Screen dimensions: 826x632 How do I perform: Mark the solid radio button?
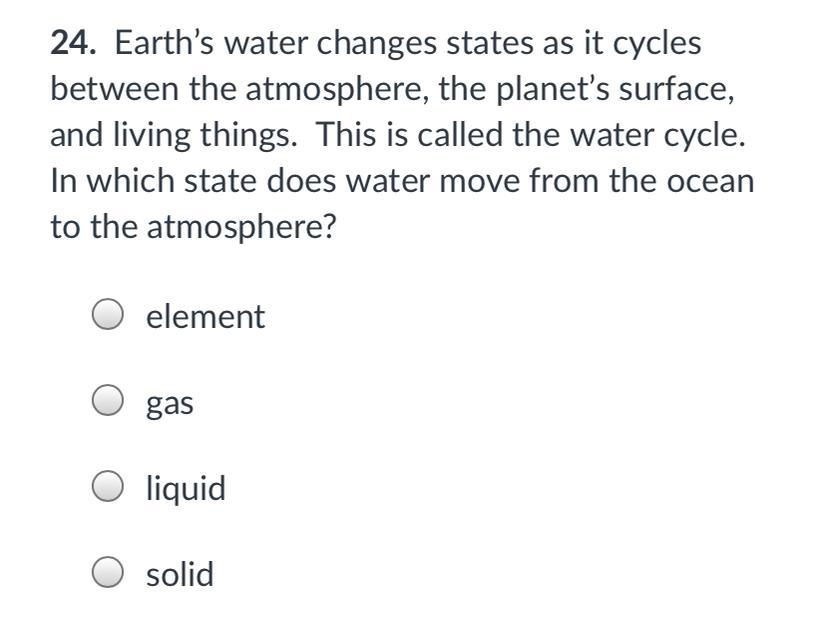[108, 574]
